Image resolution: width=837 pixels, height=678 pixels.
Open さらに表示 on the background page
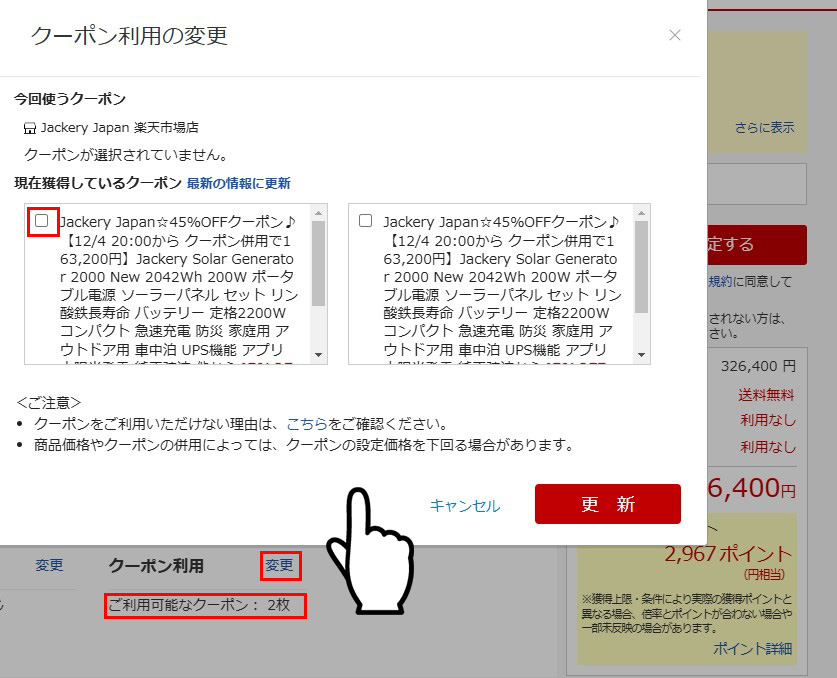point(764,128)
